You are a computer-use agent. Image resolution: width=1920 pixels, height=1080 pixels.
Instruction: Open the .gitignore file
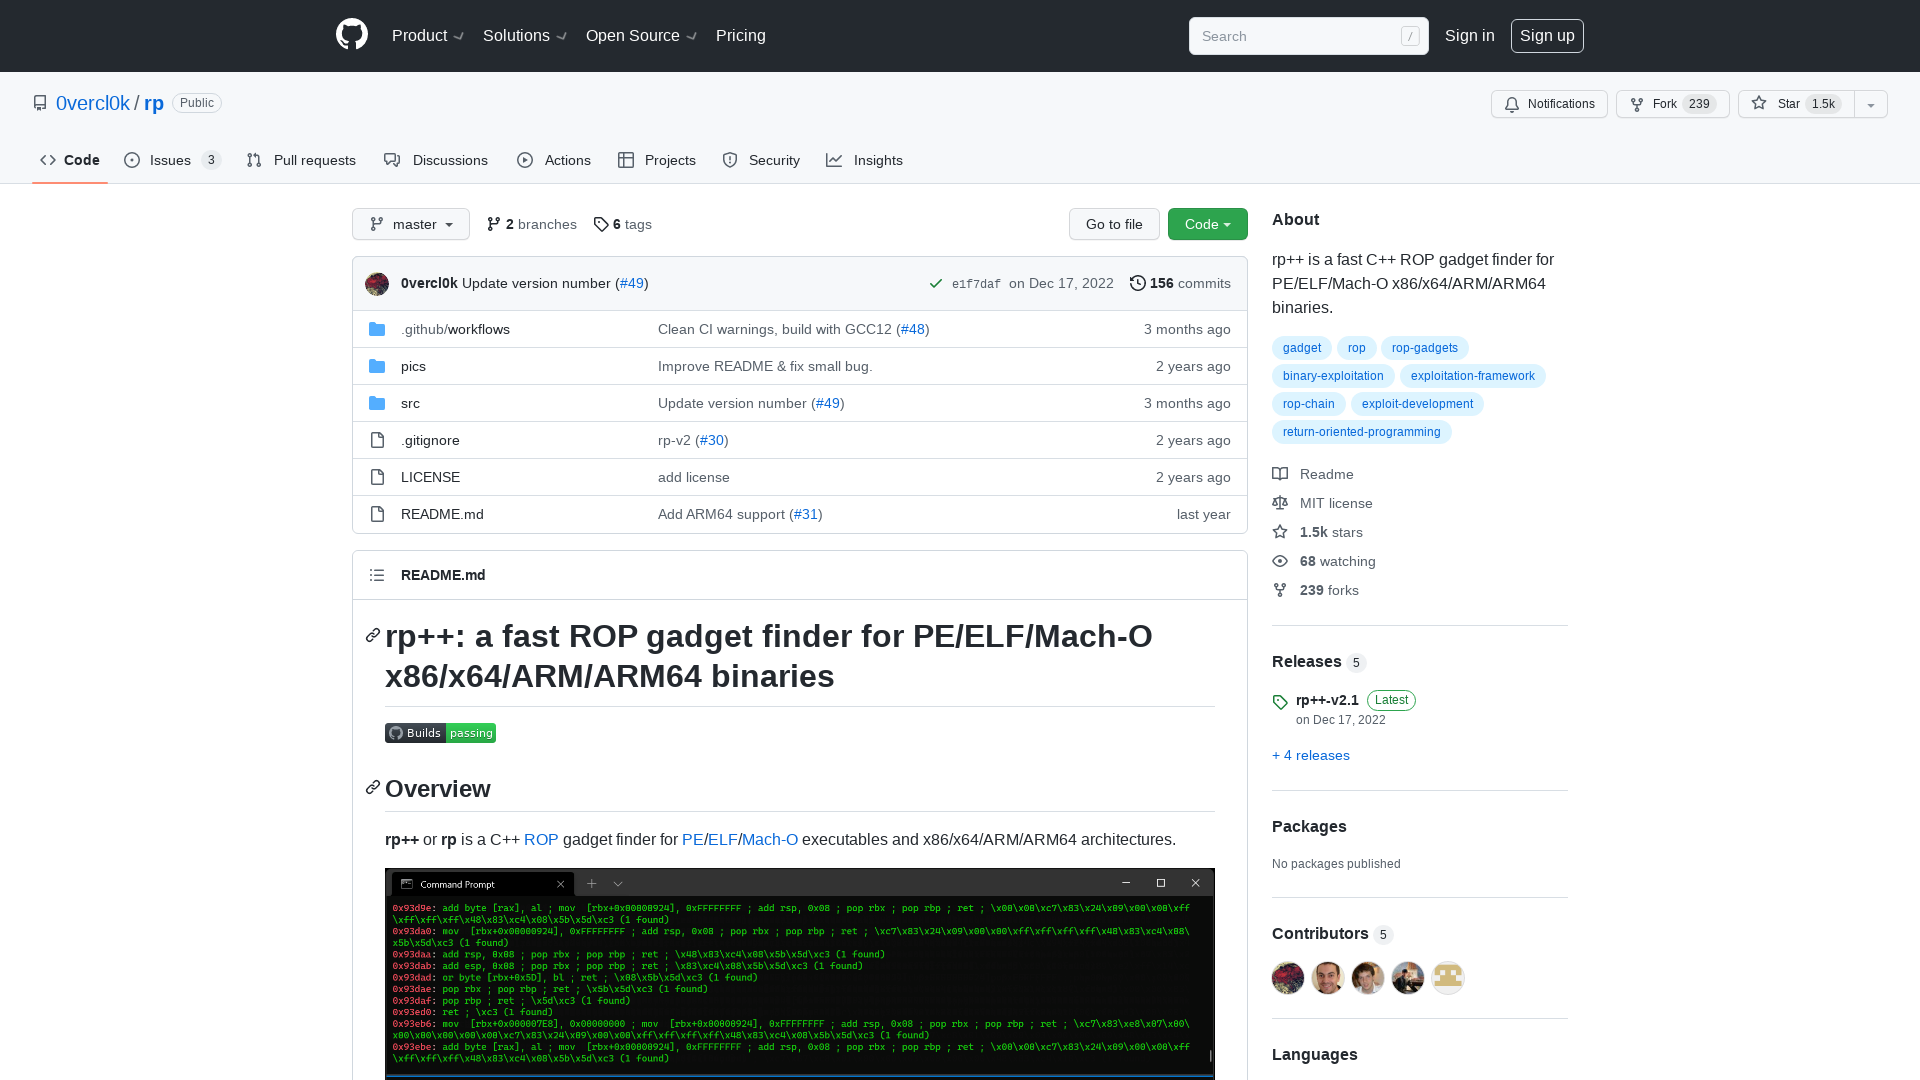coord(430,440)
